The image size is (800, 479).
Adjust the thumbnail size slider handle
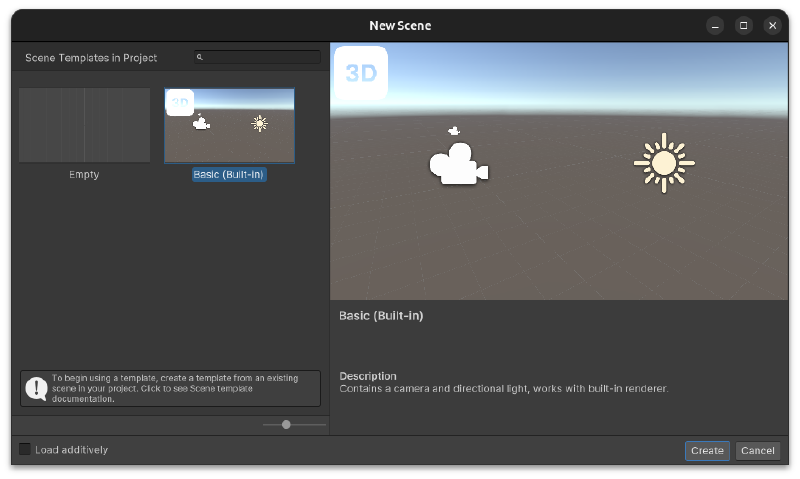(286, 424)
